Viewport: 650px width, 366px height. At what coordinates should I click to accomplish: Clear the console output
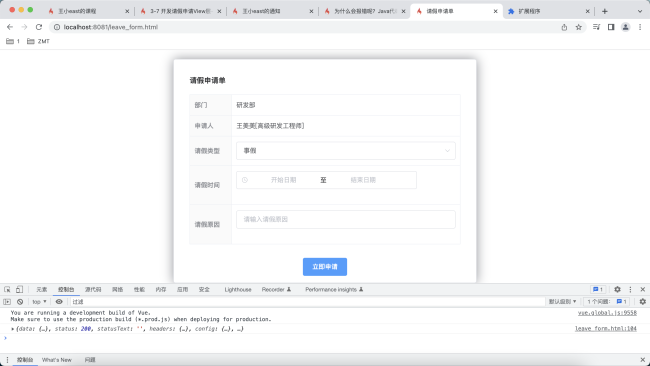click(20, 301)
